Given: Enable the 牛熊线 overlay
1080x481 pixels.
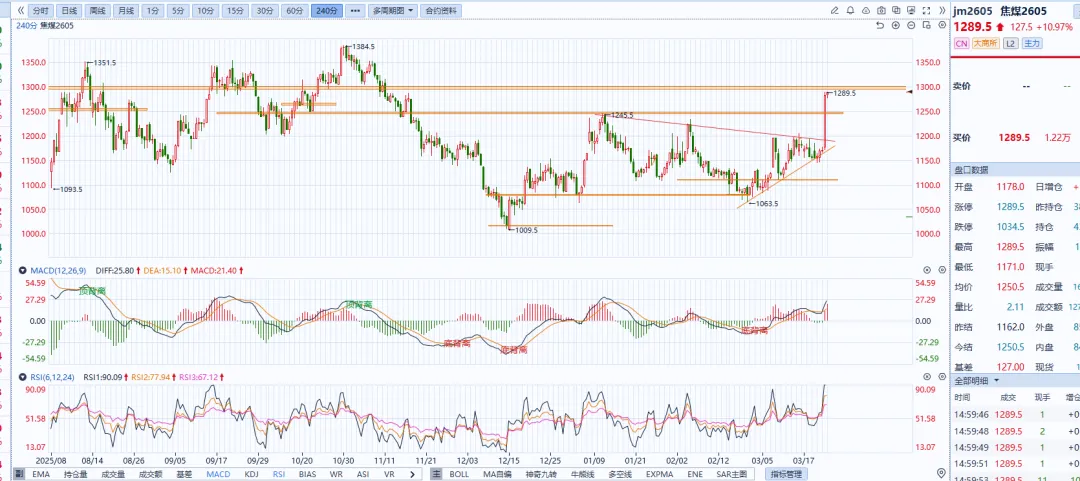Looking at the screenshot, I should point(583,474).
